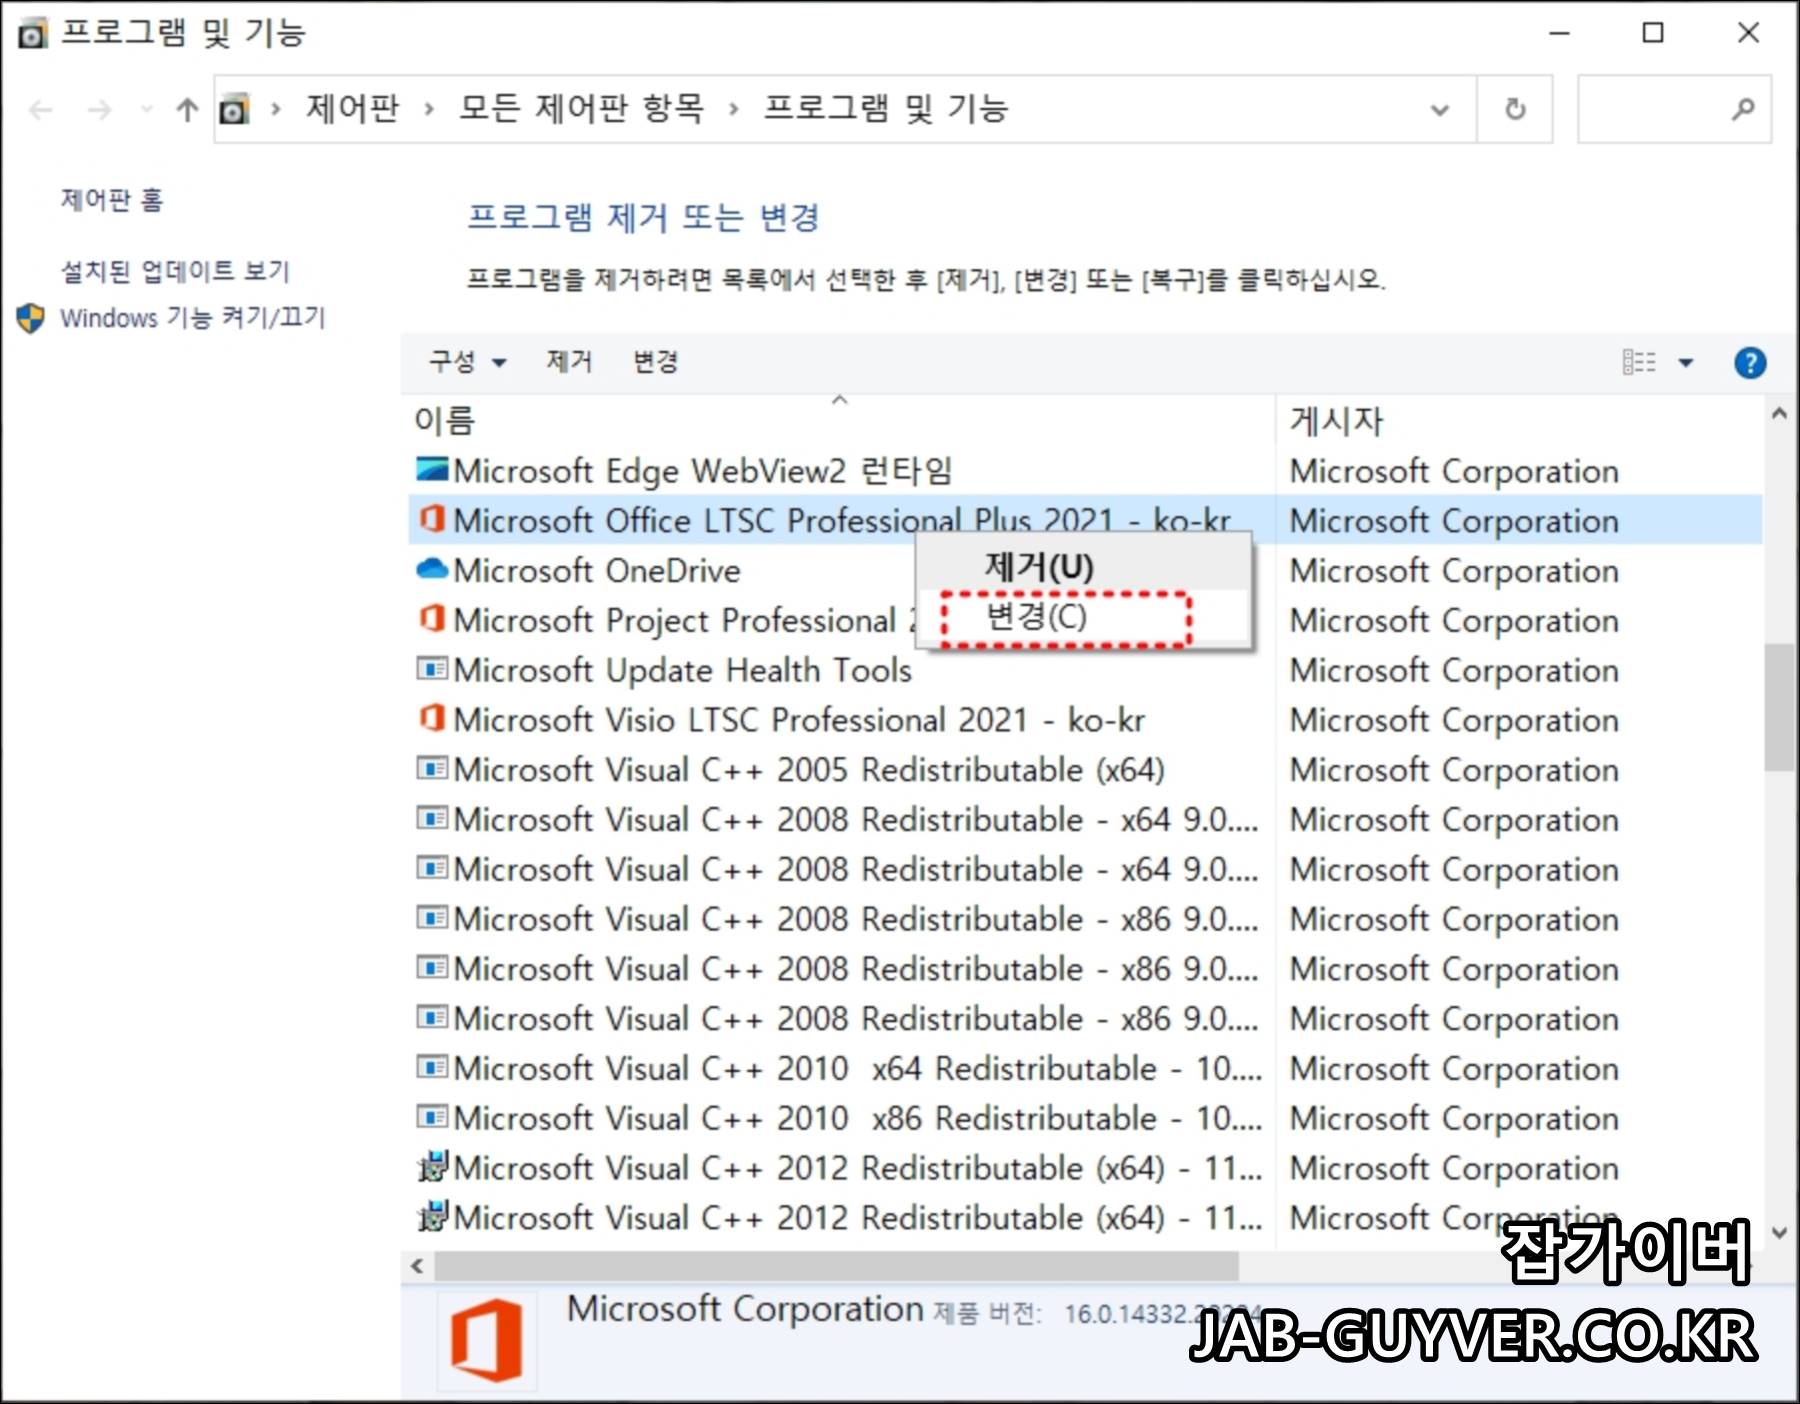The width and height of the screenshot is (1800, 1404).
Task: Select the Microsoft OneDrive entry
Action: click(x=597, y=570)
